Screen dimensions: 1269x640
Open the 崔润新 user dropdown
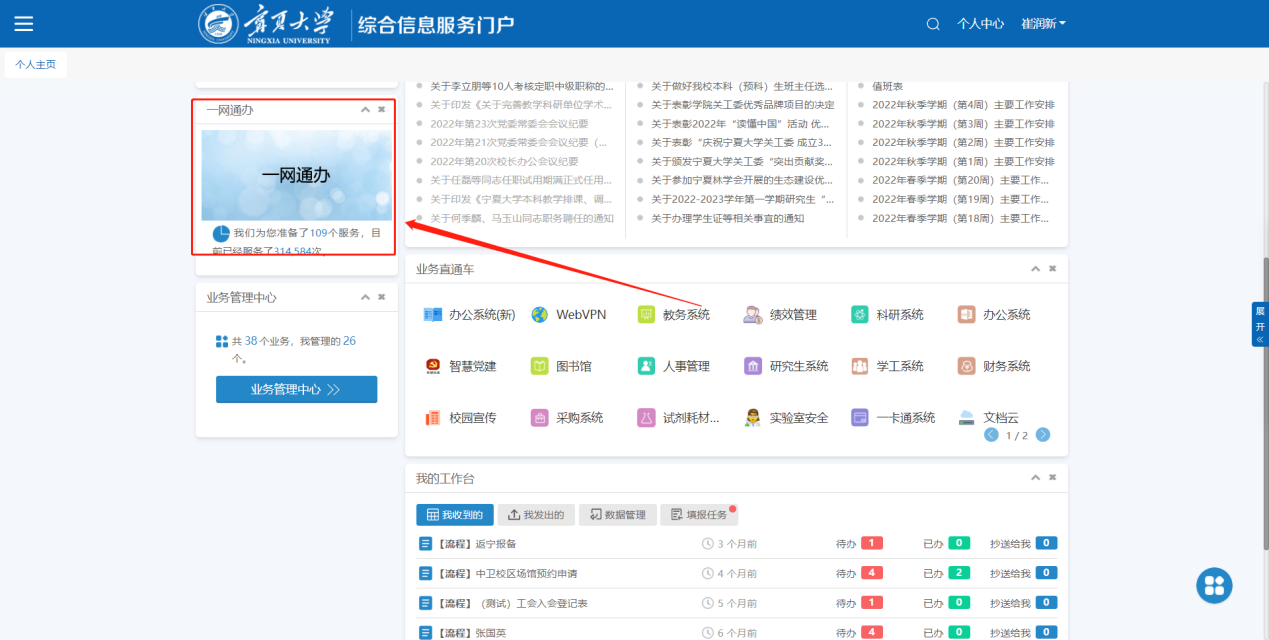point(1043,24)
